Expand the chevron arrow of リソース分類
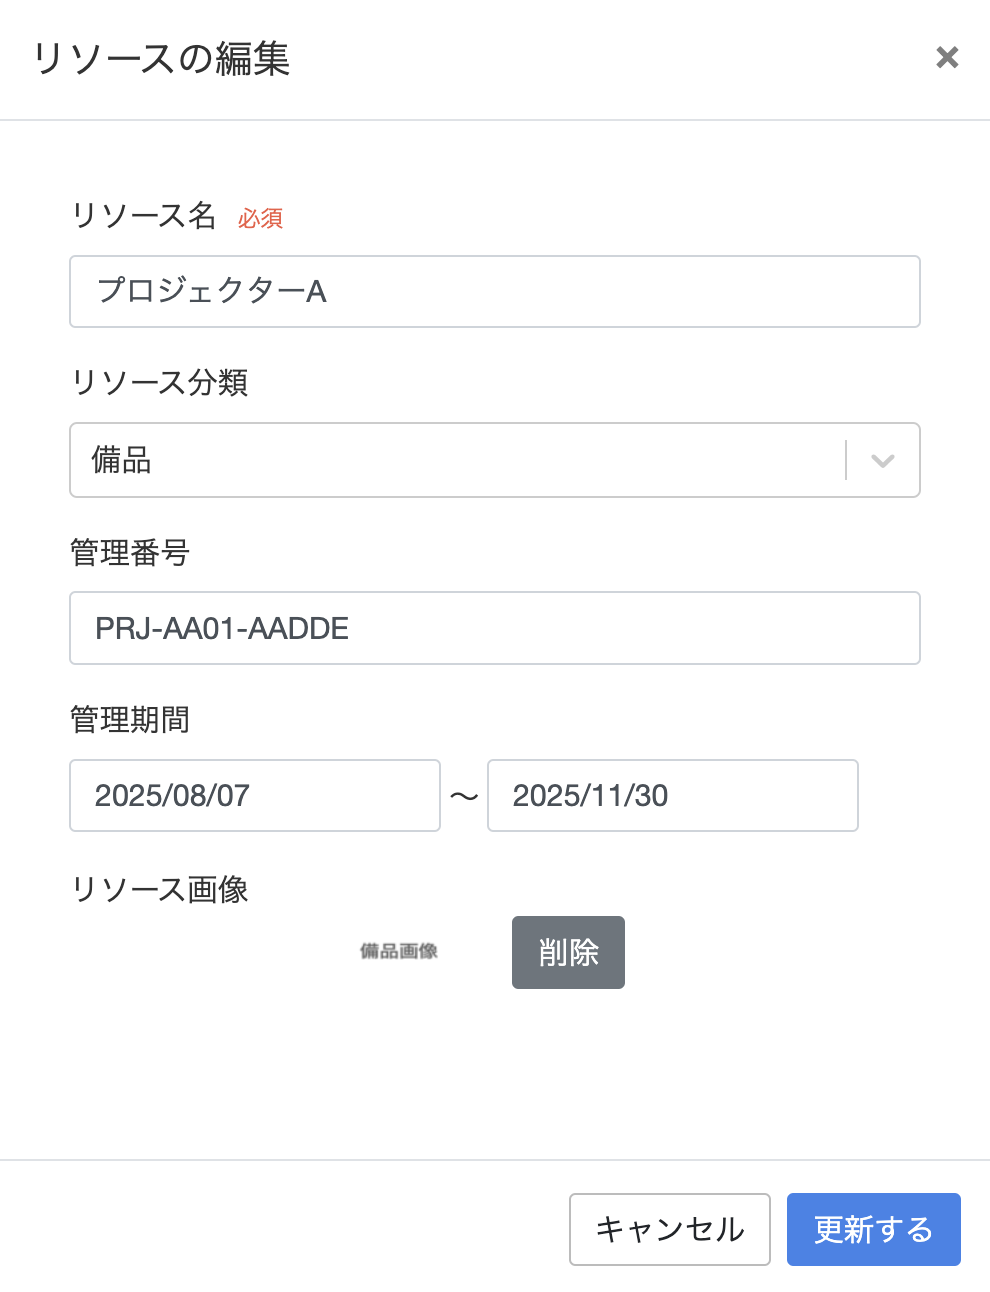Viewport: 990px width, 1292px height. click(x=882, y=461)
